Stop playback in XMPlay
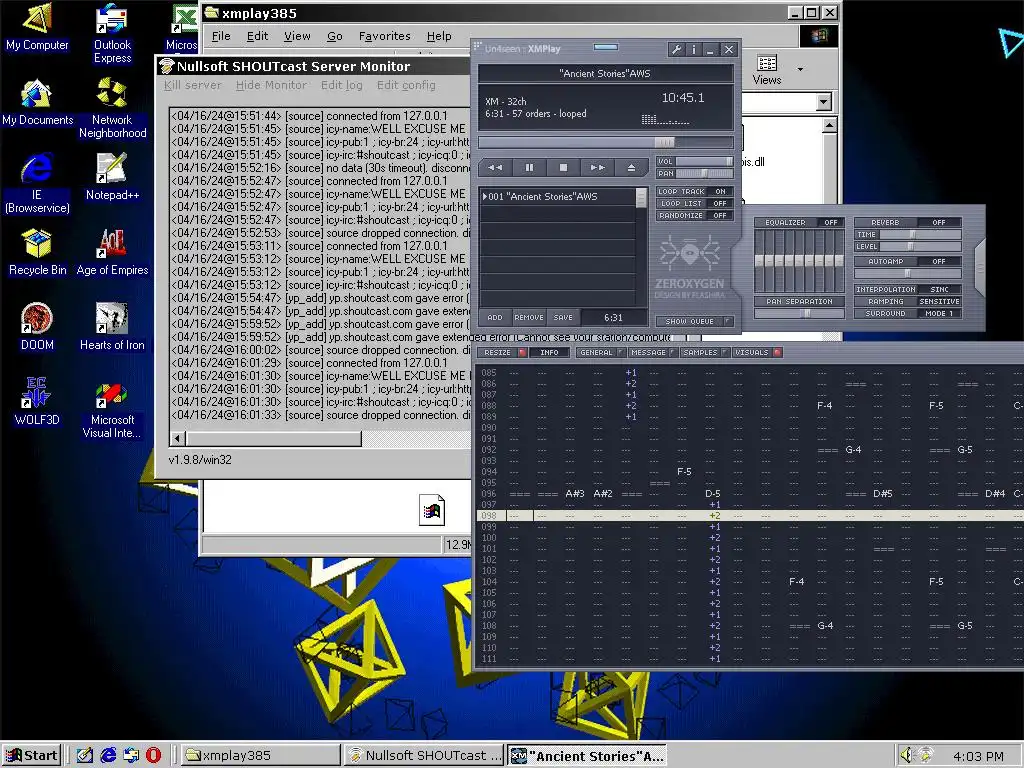The width and height of the screenshot is (1024, 768). tap(563, 168)
